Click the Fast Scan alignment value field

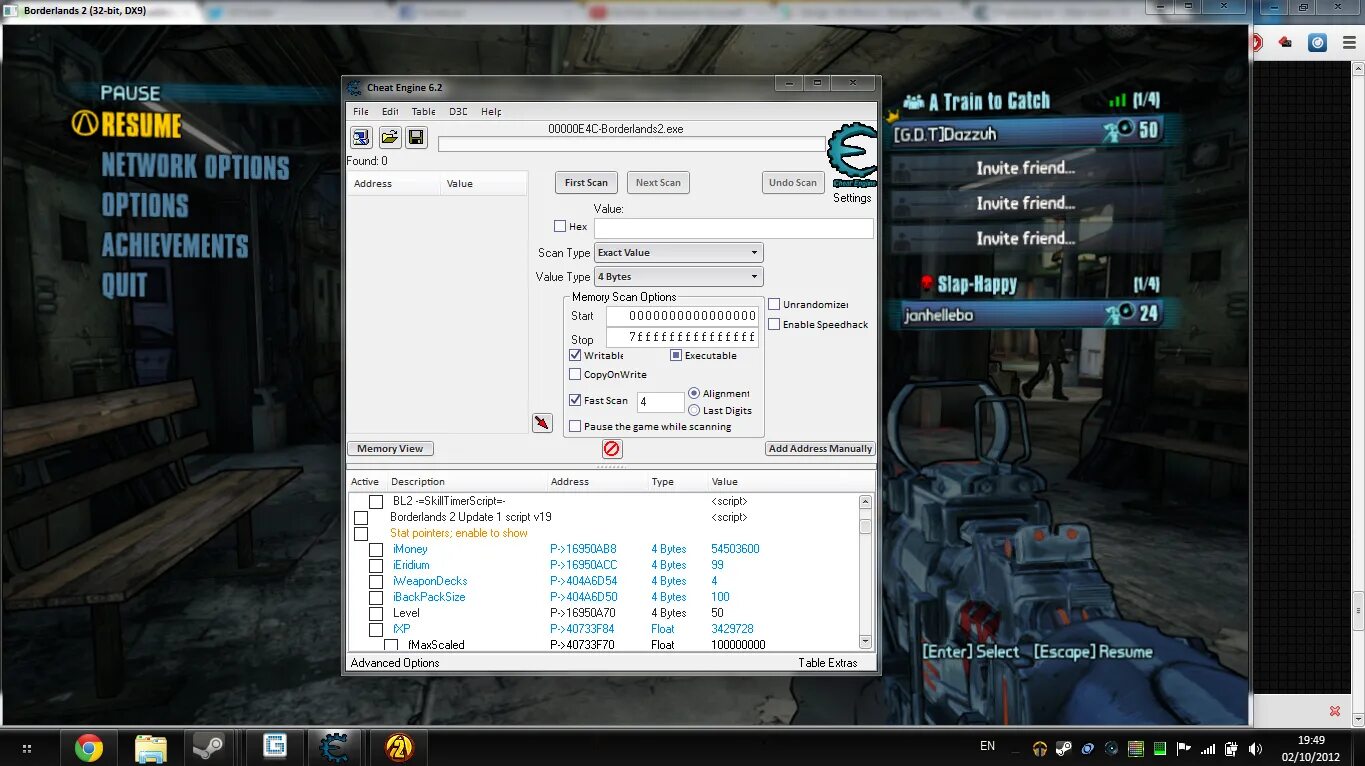(661, 402)
